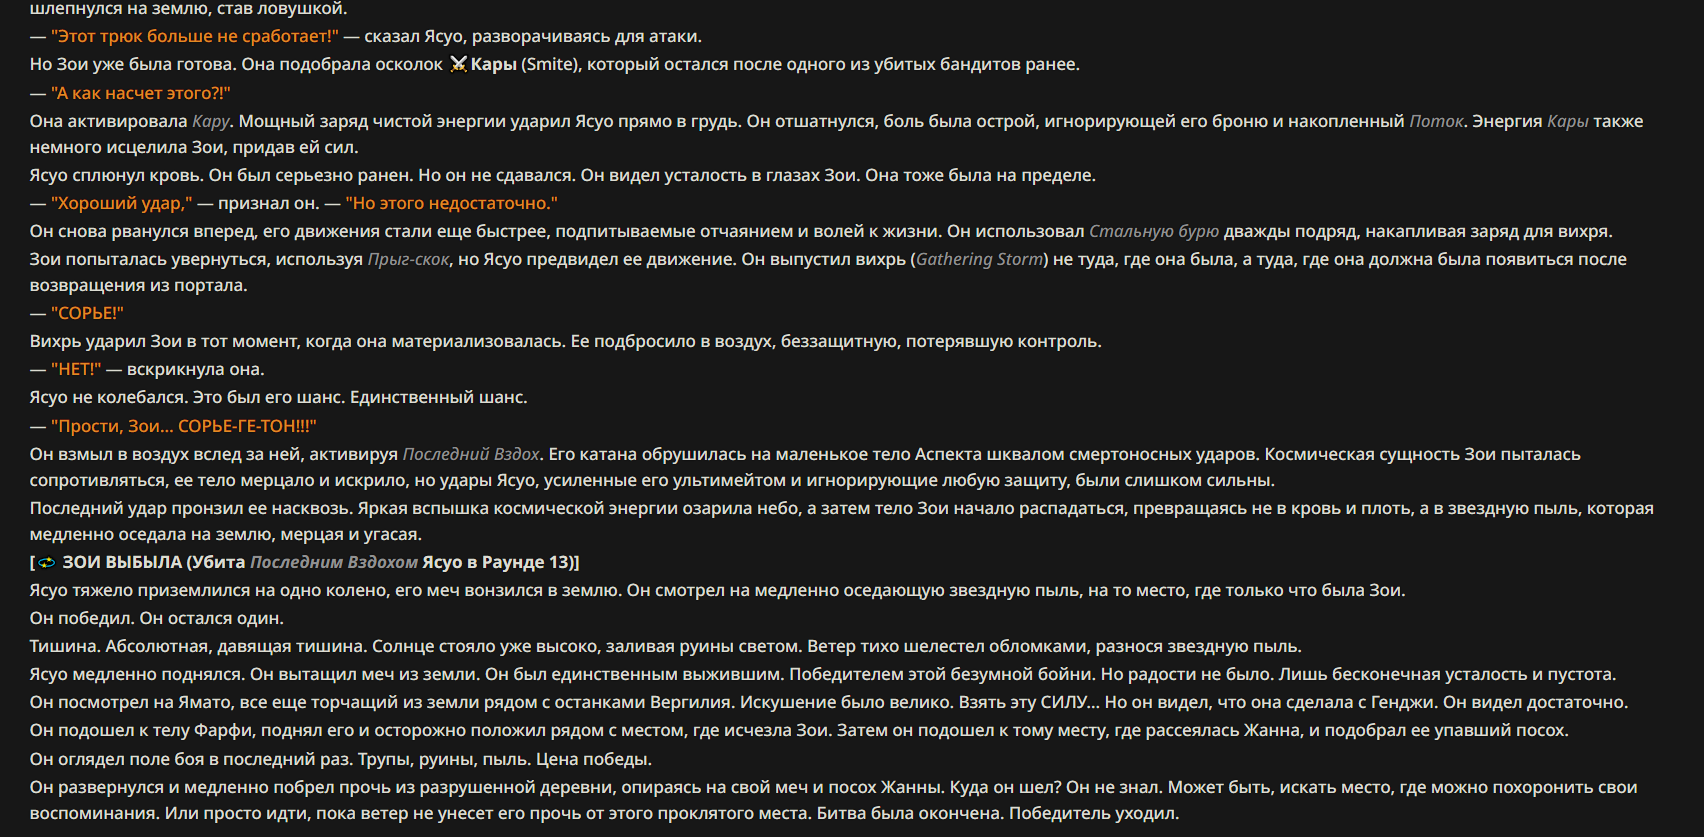Image resolution: width=1704 pixels, height=837 pixels.
Task: Click the italic term Прыг-скок
Action: 408,259
